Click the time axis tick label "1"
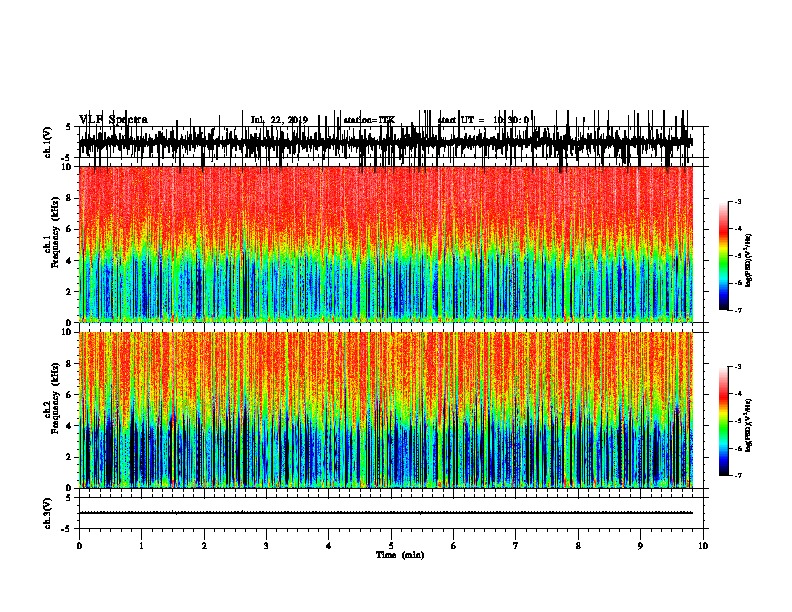The width and height of the screenshot is (792, 612). point(141,546)
